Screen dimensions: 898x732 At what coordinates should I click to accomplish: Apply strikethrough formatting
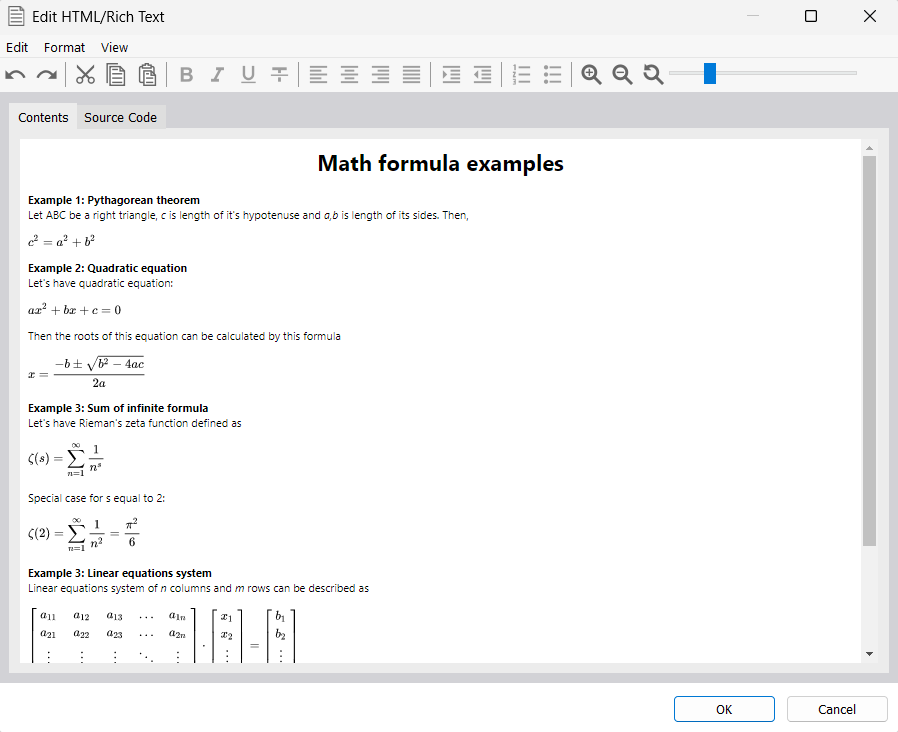(x=279, y=73)
